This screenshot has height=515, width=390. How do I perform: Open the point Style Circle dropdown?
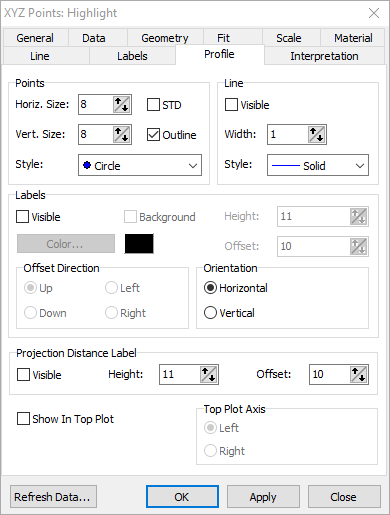(140, 165)
